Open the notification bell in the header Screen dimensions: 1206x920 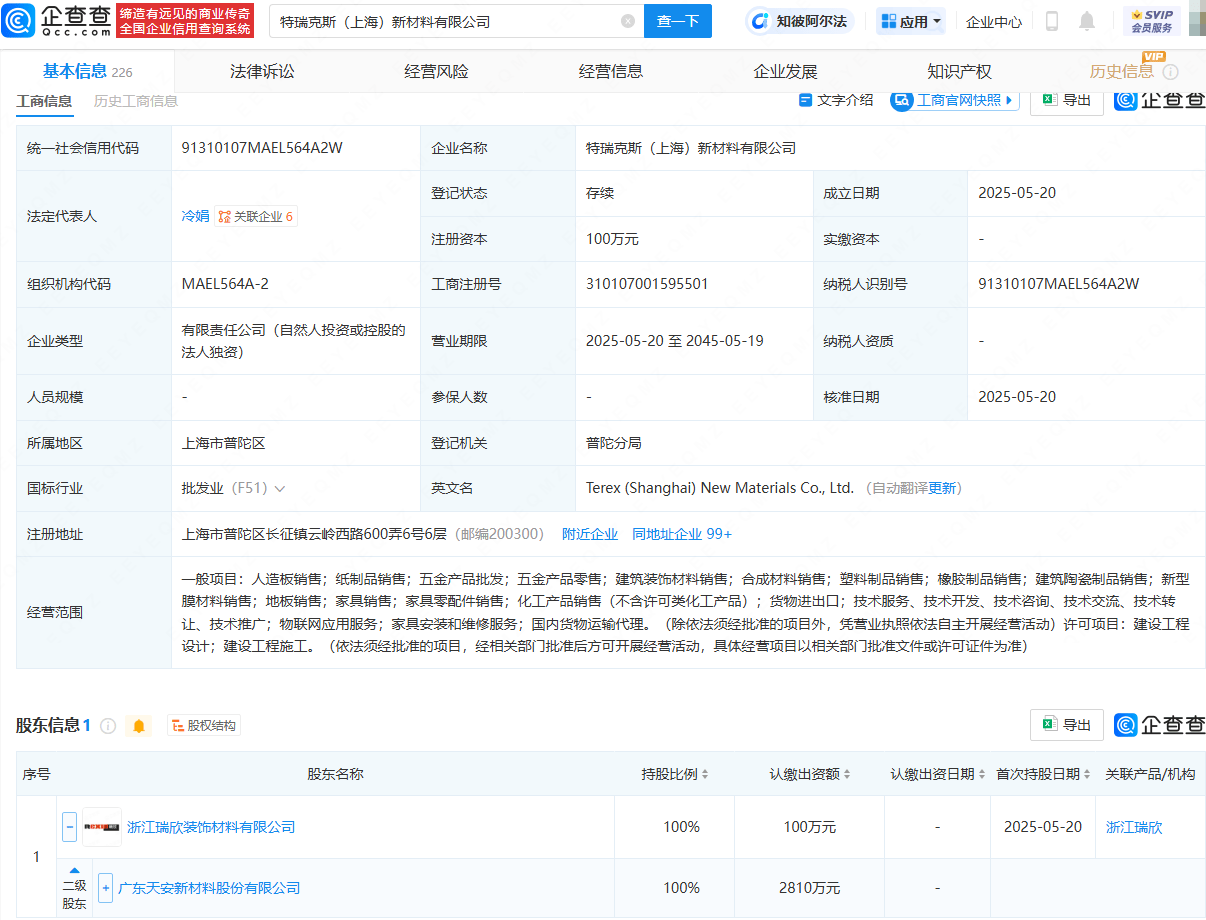coord(1087,21)
